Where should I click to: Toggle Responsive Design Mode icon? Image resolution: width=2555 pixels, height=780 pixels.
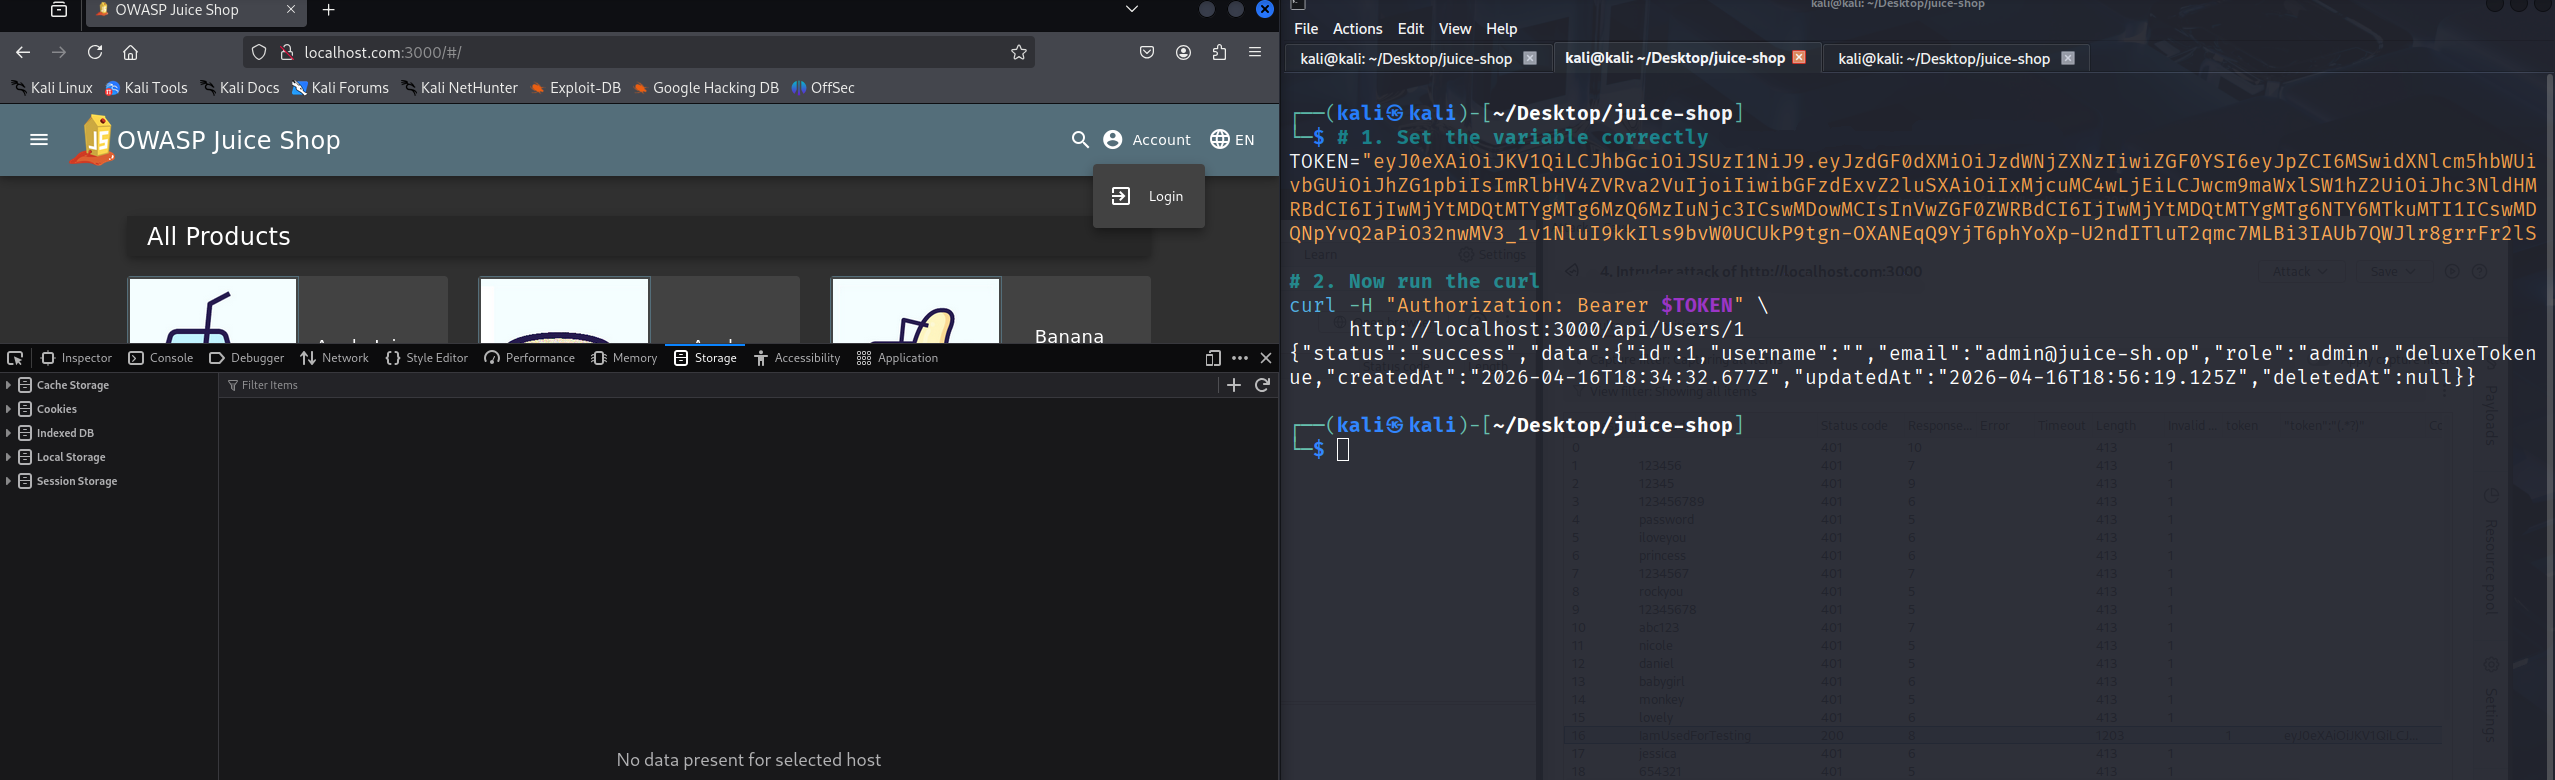pos(1213,358)
